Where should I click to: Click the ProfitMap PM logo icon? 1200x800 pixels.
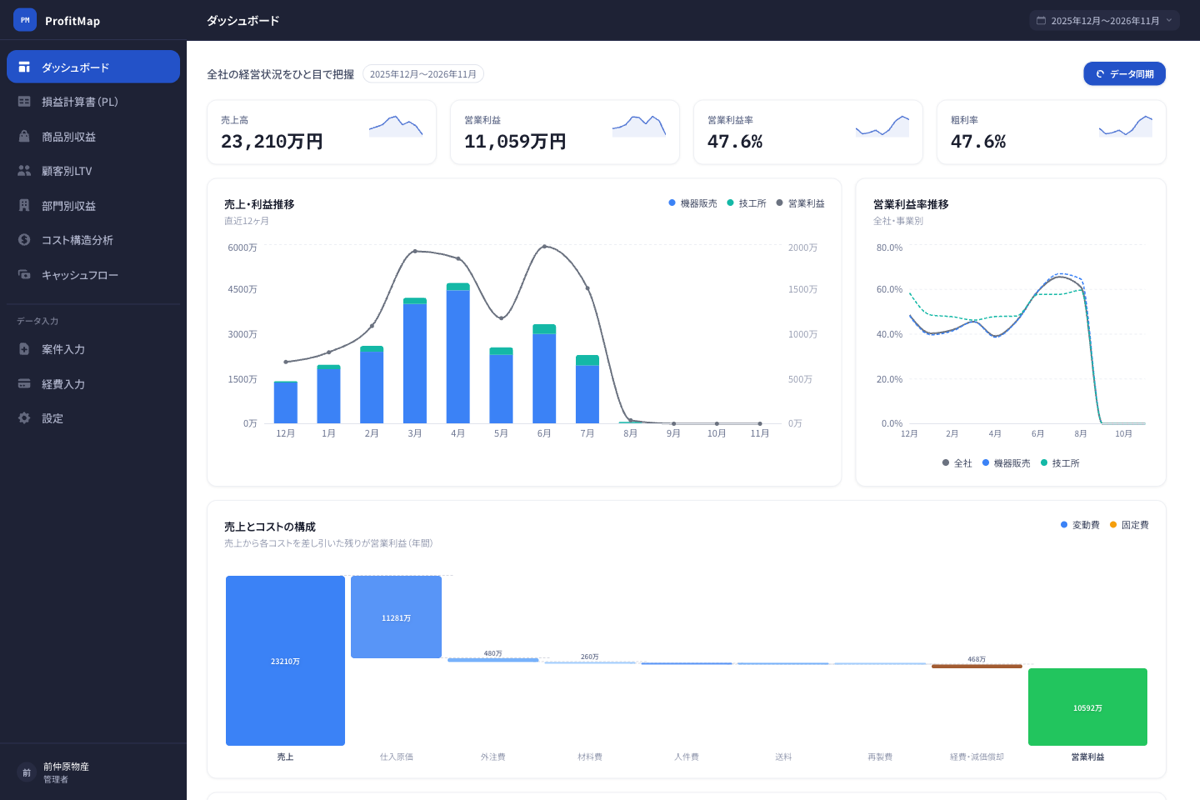tap(25, 20)
